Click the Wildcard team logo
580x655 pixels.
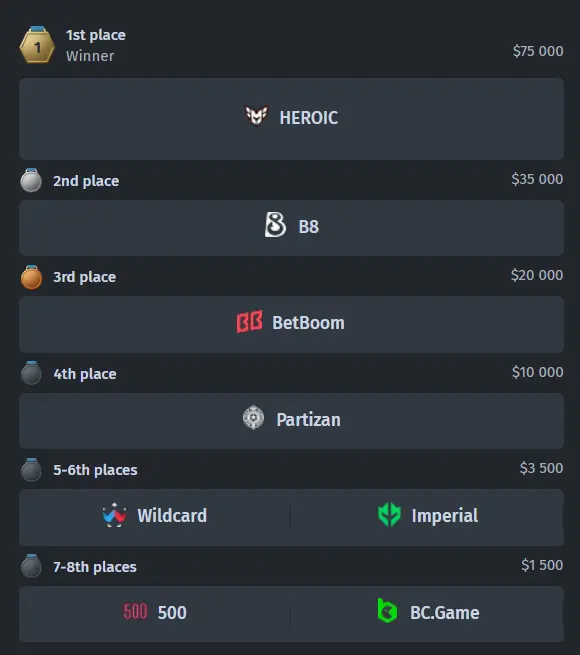pyautogui.click(x=114, y=515)
